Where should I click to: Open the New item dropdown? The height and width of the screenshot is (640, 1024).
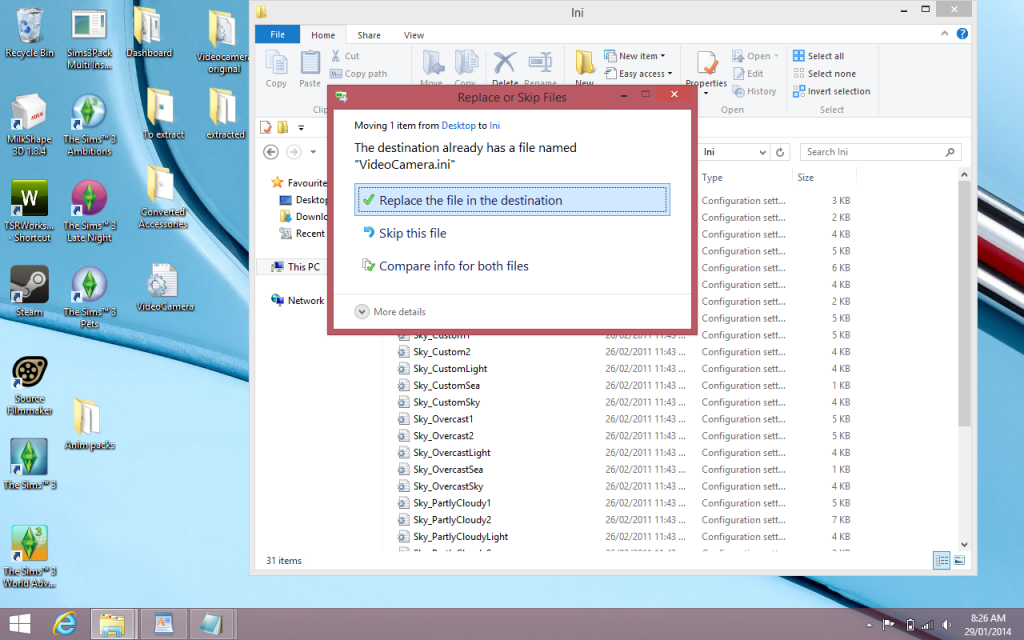click(635, 56)
